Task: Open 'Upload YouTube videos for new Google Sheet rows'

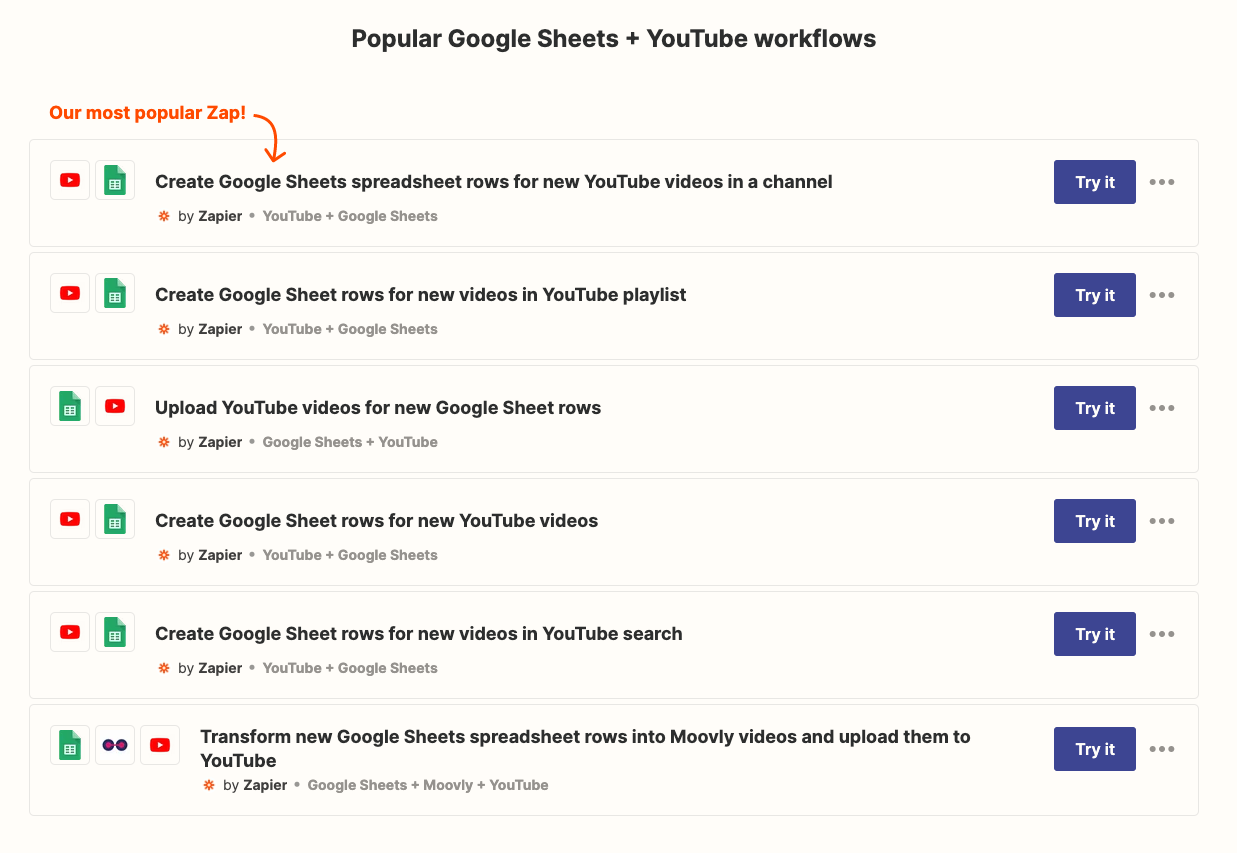Action: click(378, 408)
